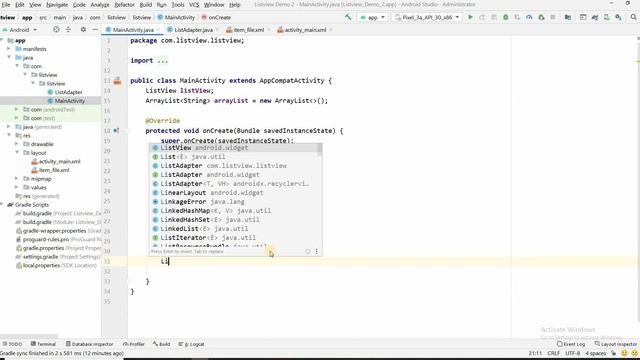Viewport: 640px width, 360px height.
Task: Click the Attach Debugger to Android Process icon
Action: click(541, 17)
